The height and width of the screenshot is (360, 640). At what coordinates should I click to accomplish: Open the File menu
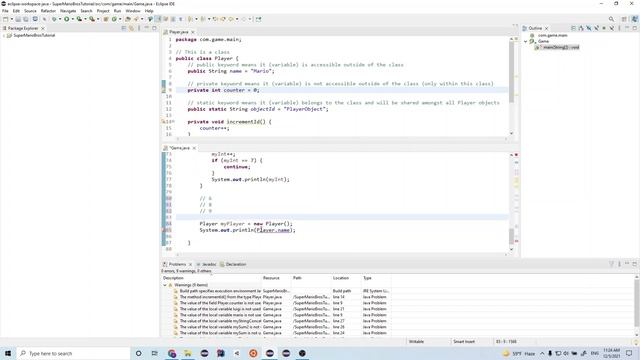[x=5, y=11]
